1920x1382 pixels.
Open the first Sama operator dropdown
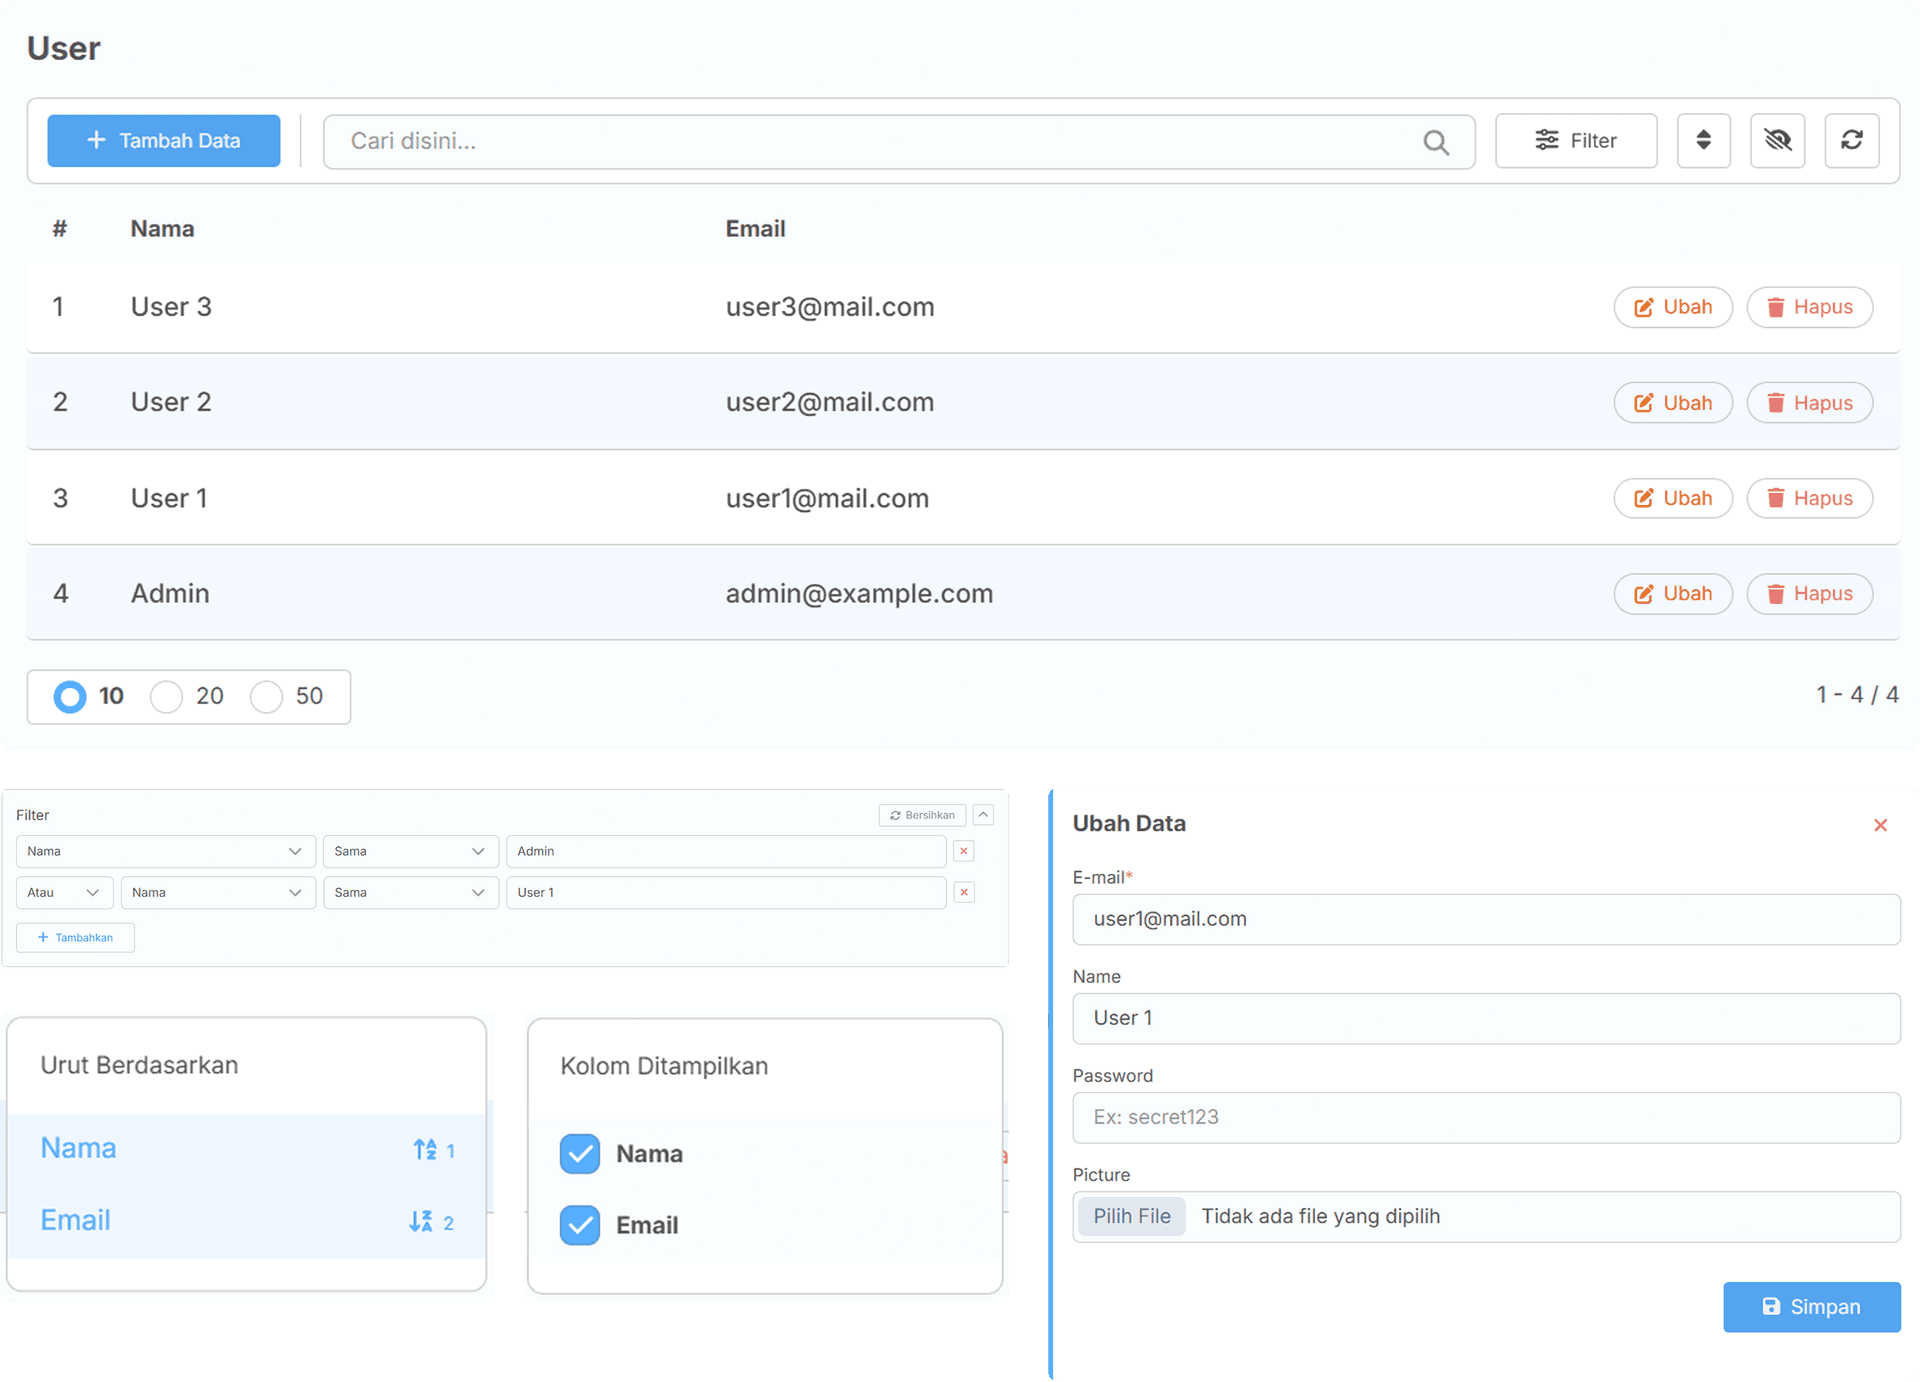click(409, 851)
